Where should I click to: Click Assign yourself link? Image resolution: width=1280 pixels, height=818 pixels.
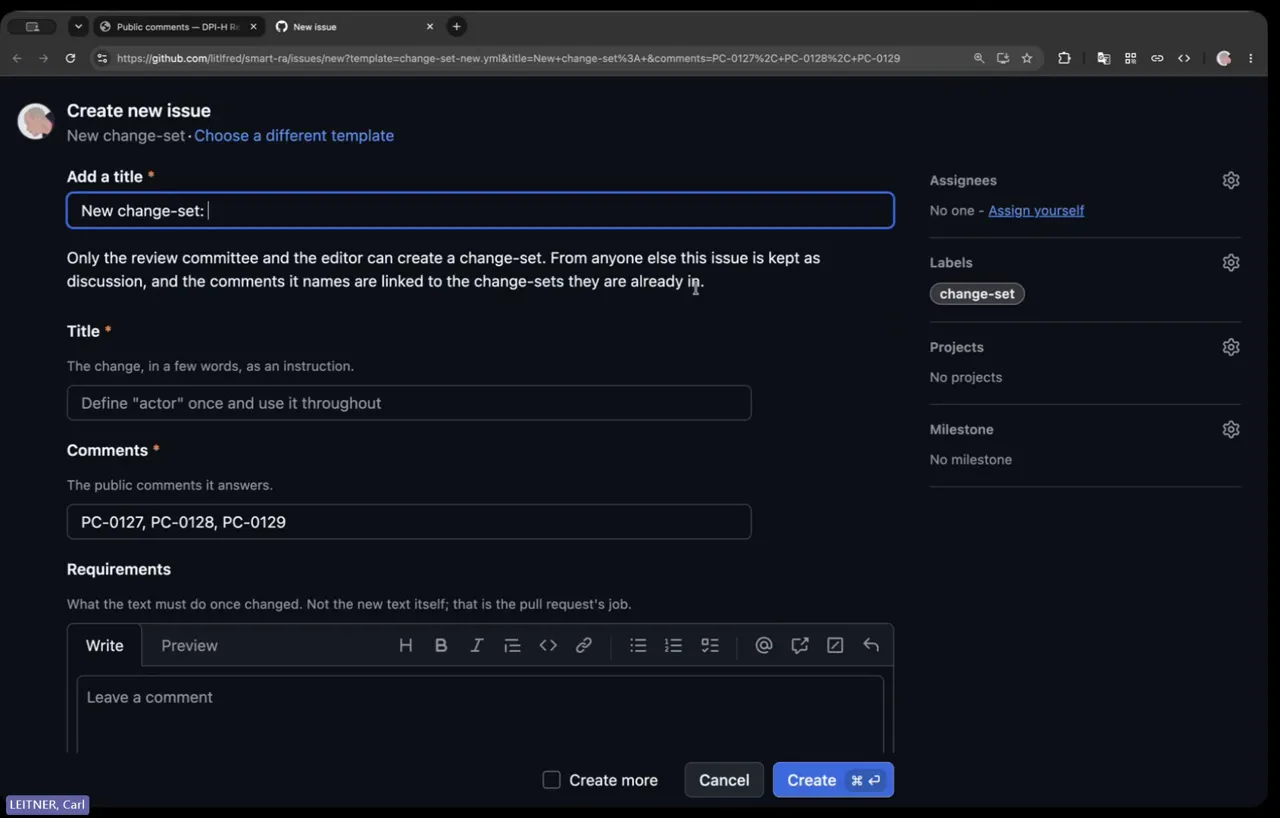[1036, 210]
